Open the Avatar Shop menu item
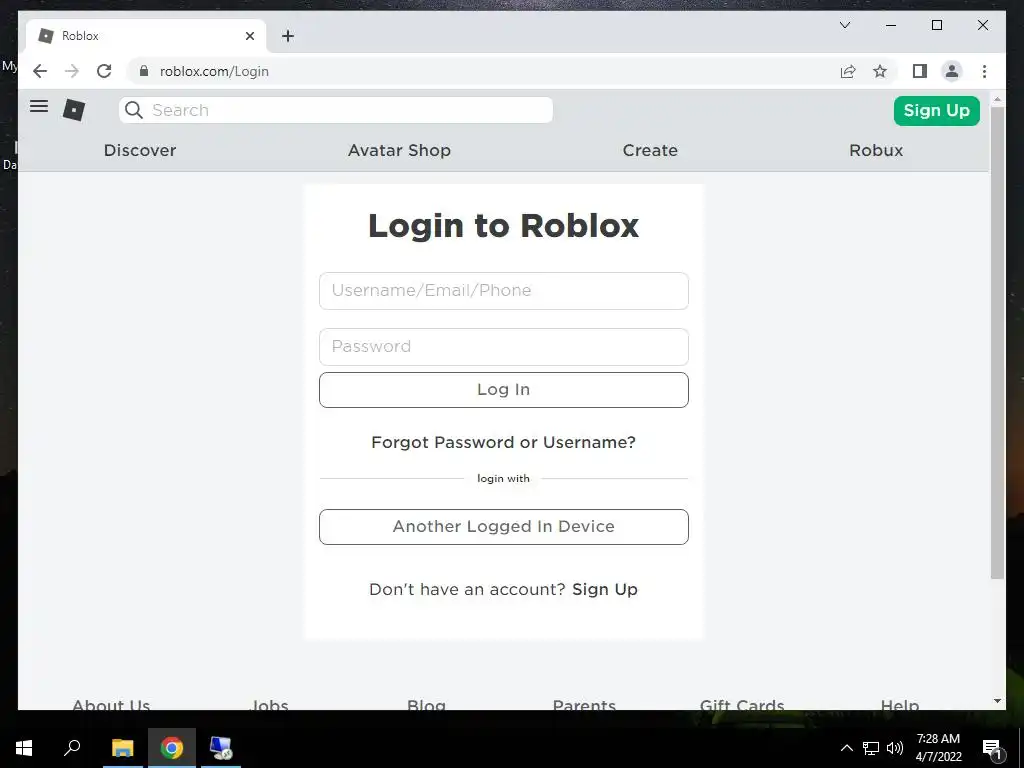 click(399, 150)
